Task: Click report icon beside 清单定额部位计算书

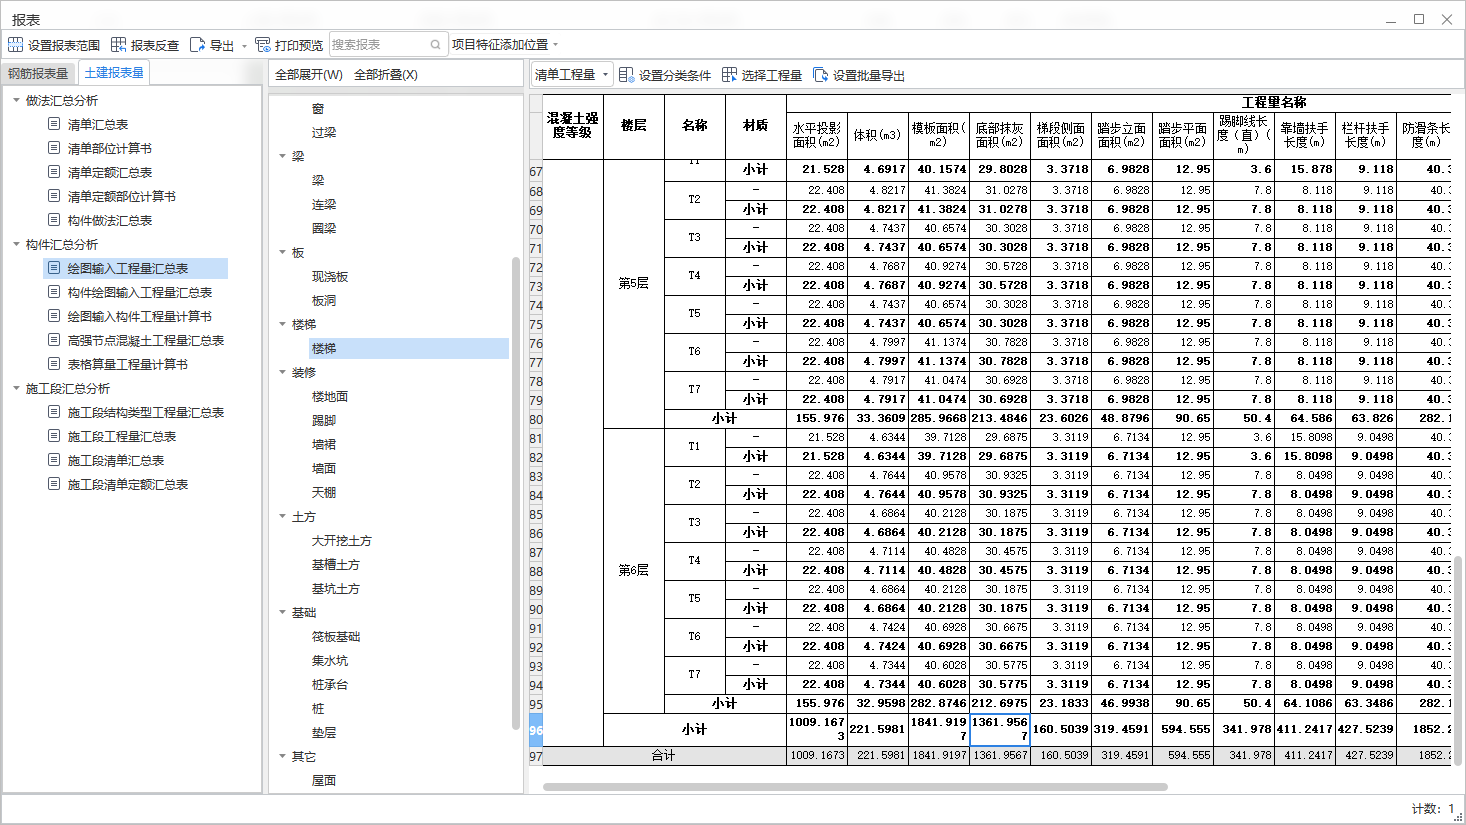Action: click(x=54, y=196)
